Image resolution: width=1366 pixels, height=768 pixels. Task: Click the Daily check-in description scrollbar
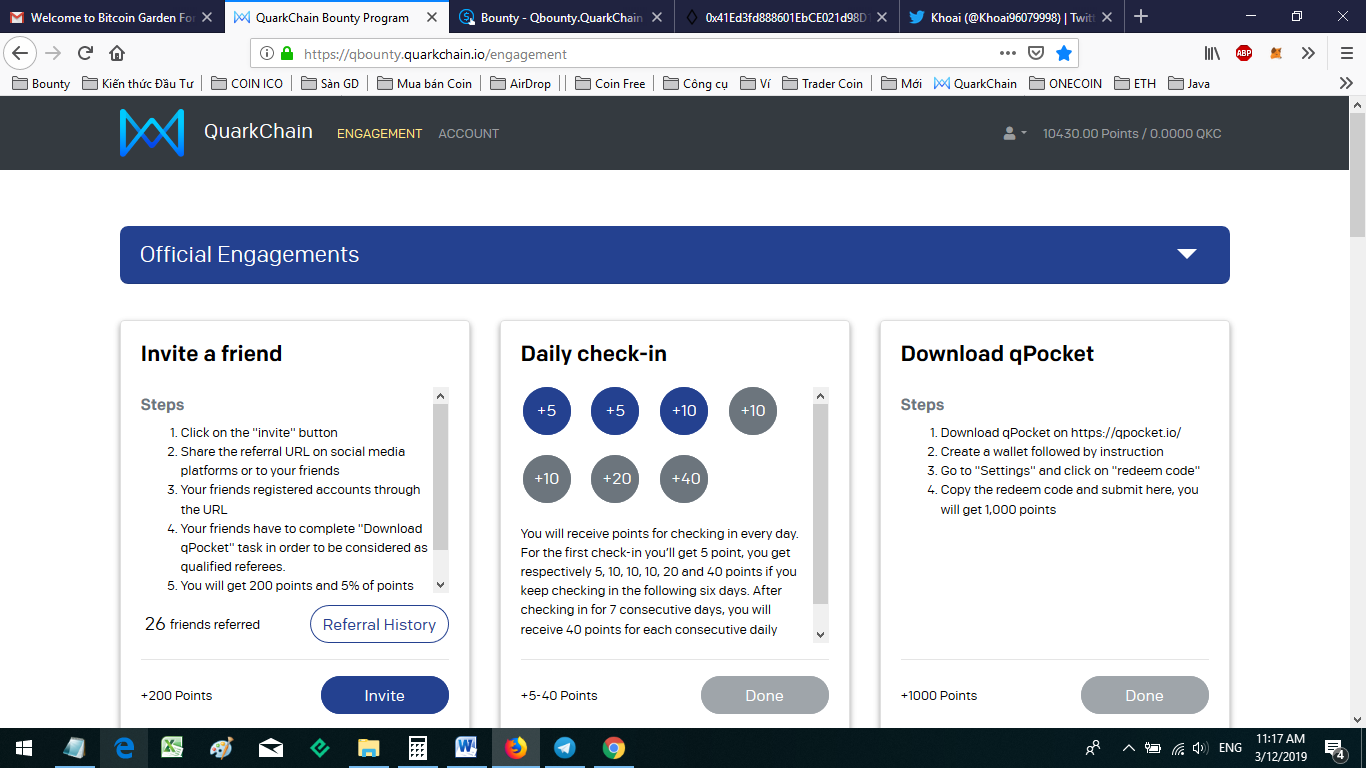[x=821, y=504]
